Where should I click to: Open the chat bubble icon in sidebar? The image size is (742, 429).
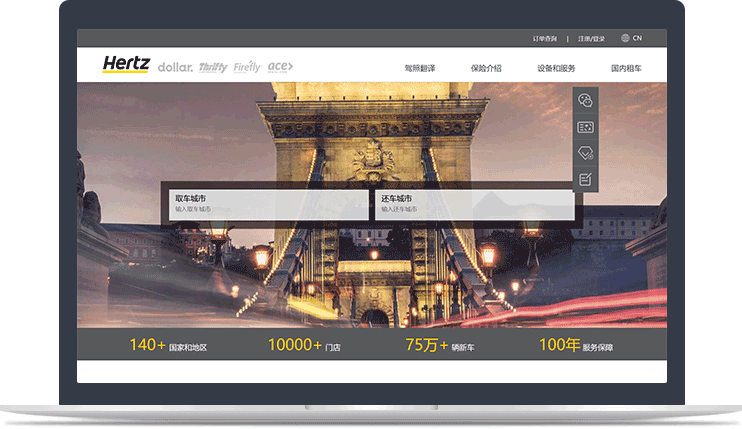pos(586,101)
